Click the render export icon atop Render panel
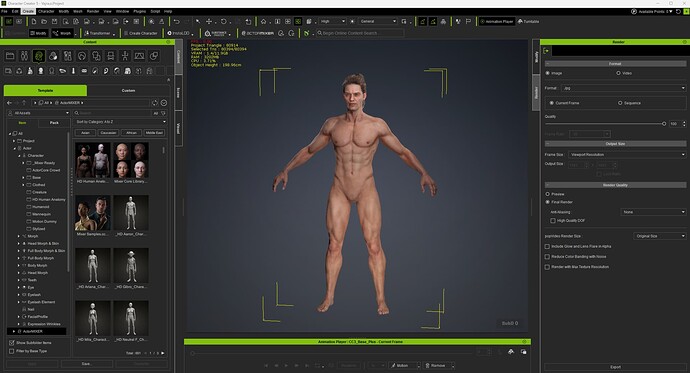The image size is (690, 373). pyautogui.click(x=547, y=51)
